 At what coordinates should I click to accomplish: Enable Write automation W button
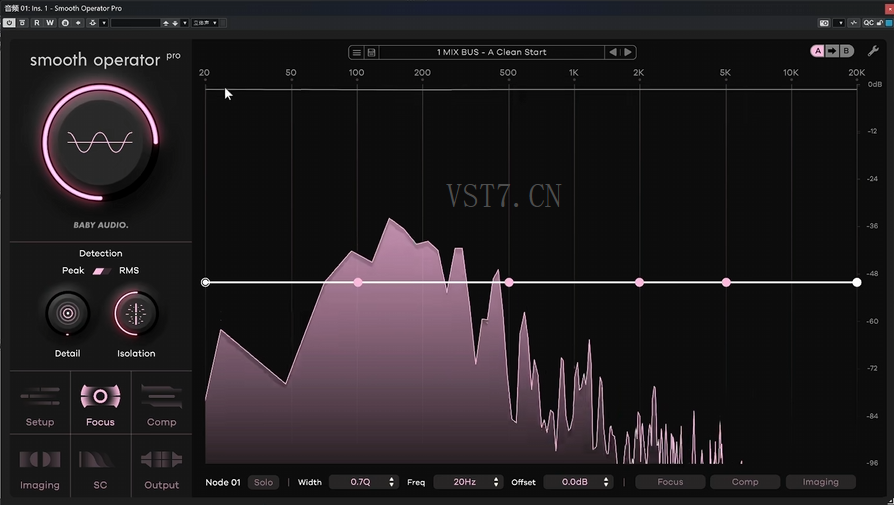click(50, 23)
